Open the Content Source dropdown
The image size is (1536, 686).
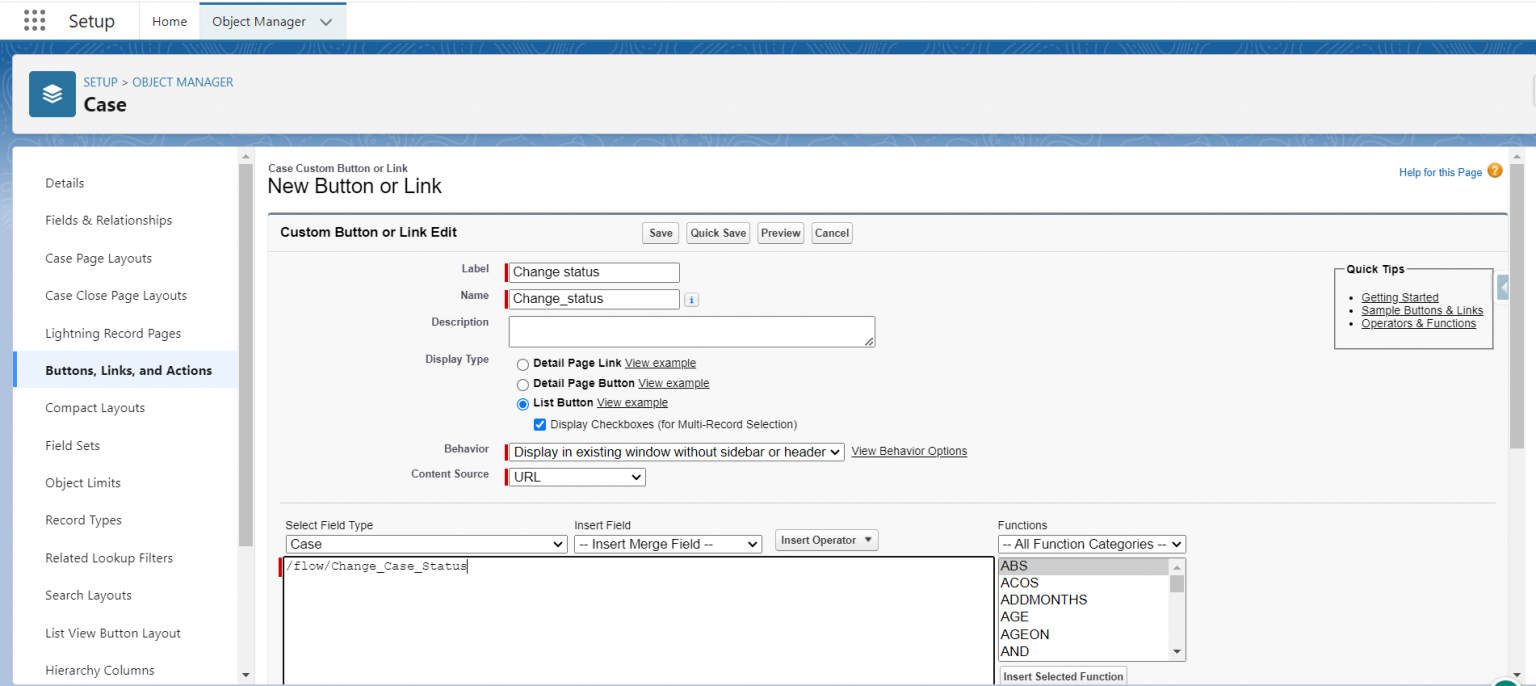pyautogui.click(x=575, y=476)
